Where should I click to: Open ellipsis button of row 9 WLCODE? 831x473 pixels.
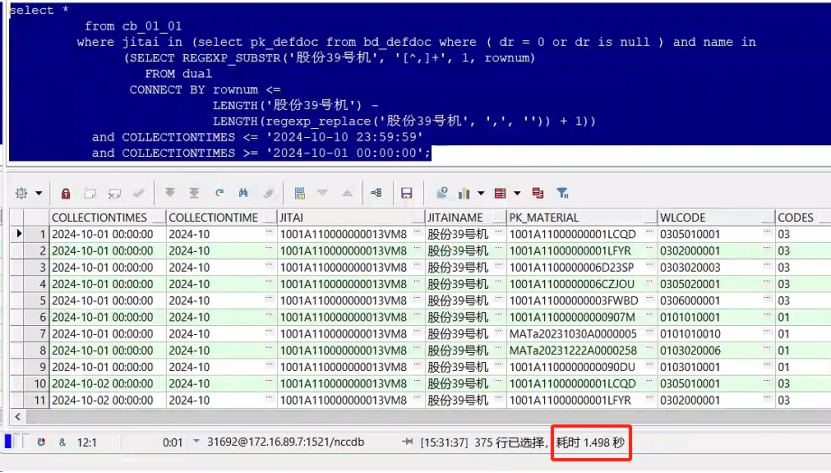tap(767, 365)
